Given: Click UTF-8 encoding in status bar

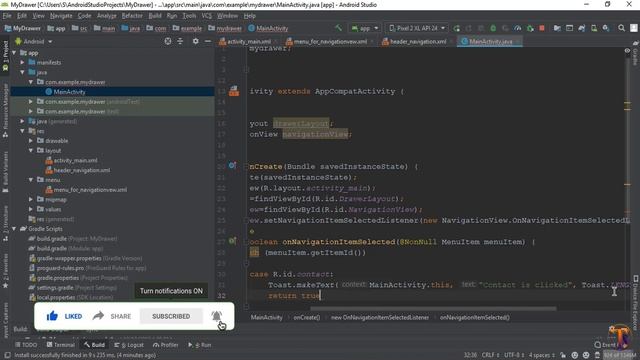Looking at the screenshot, I should coord(513,355).
